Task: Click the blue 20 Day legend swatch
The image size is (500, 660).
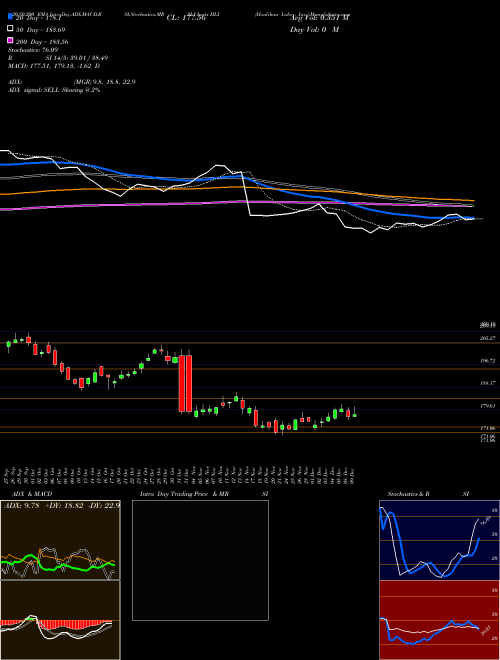Action: pyautogui.click(x=10, y=16)
